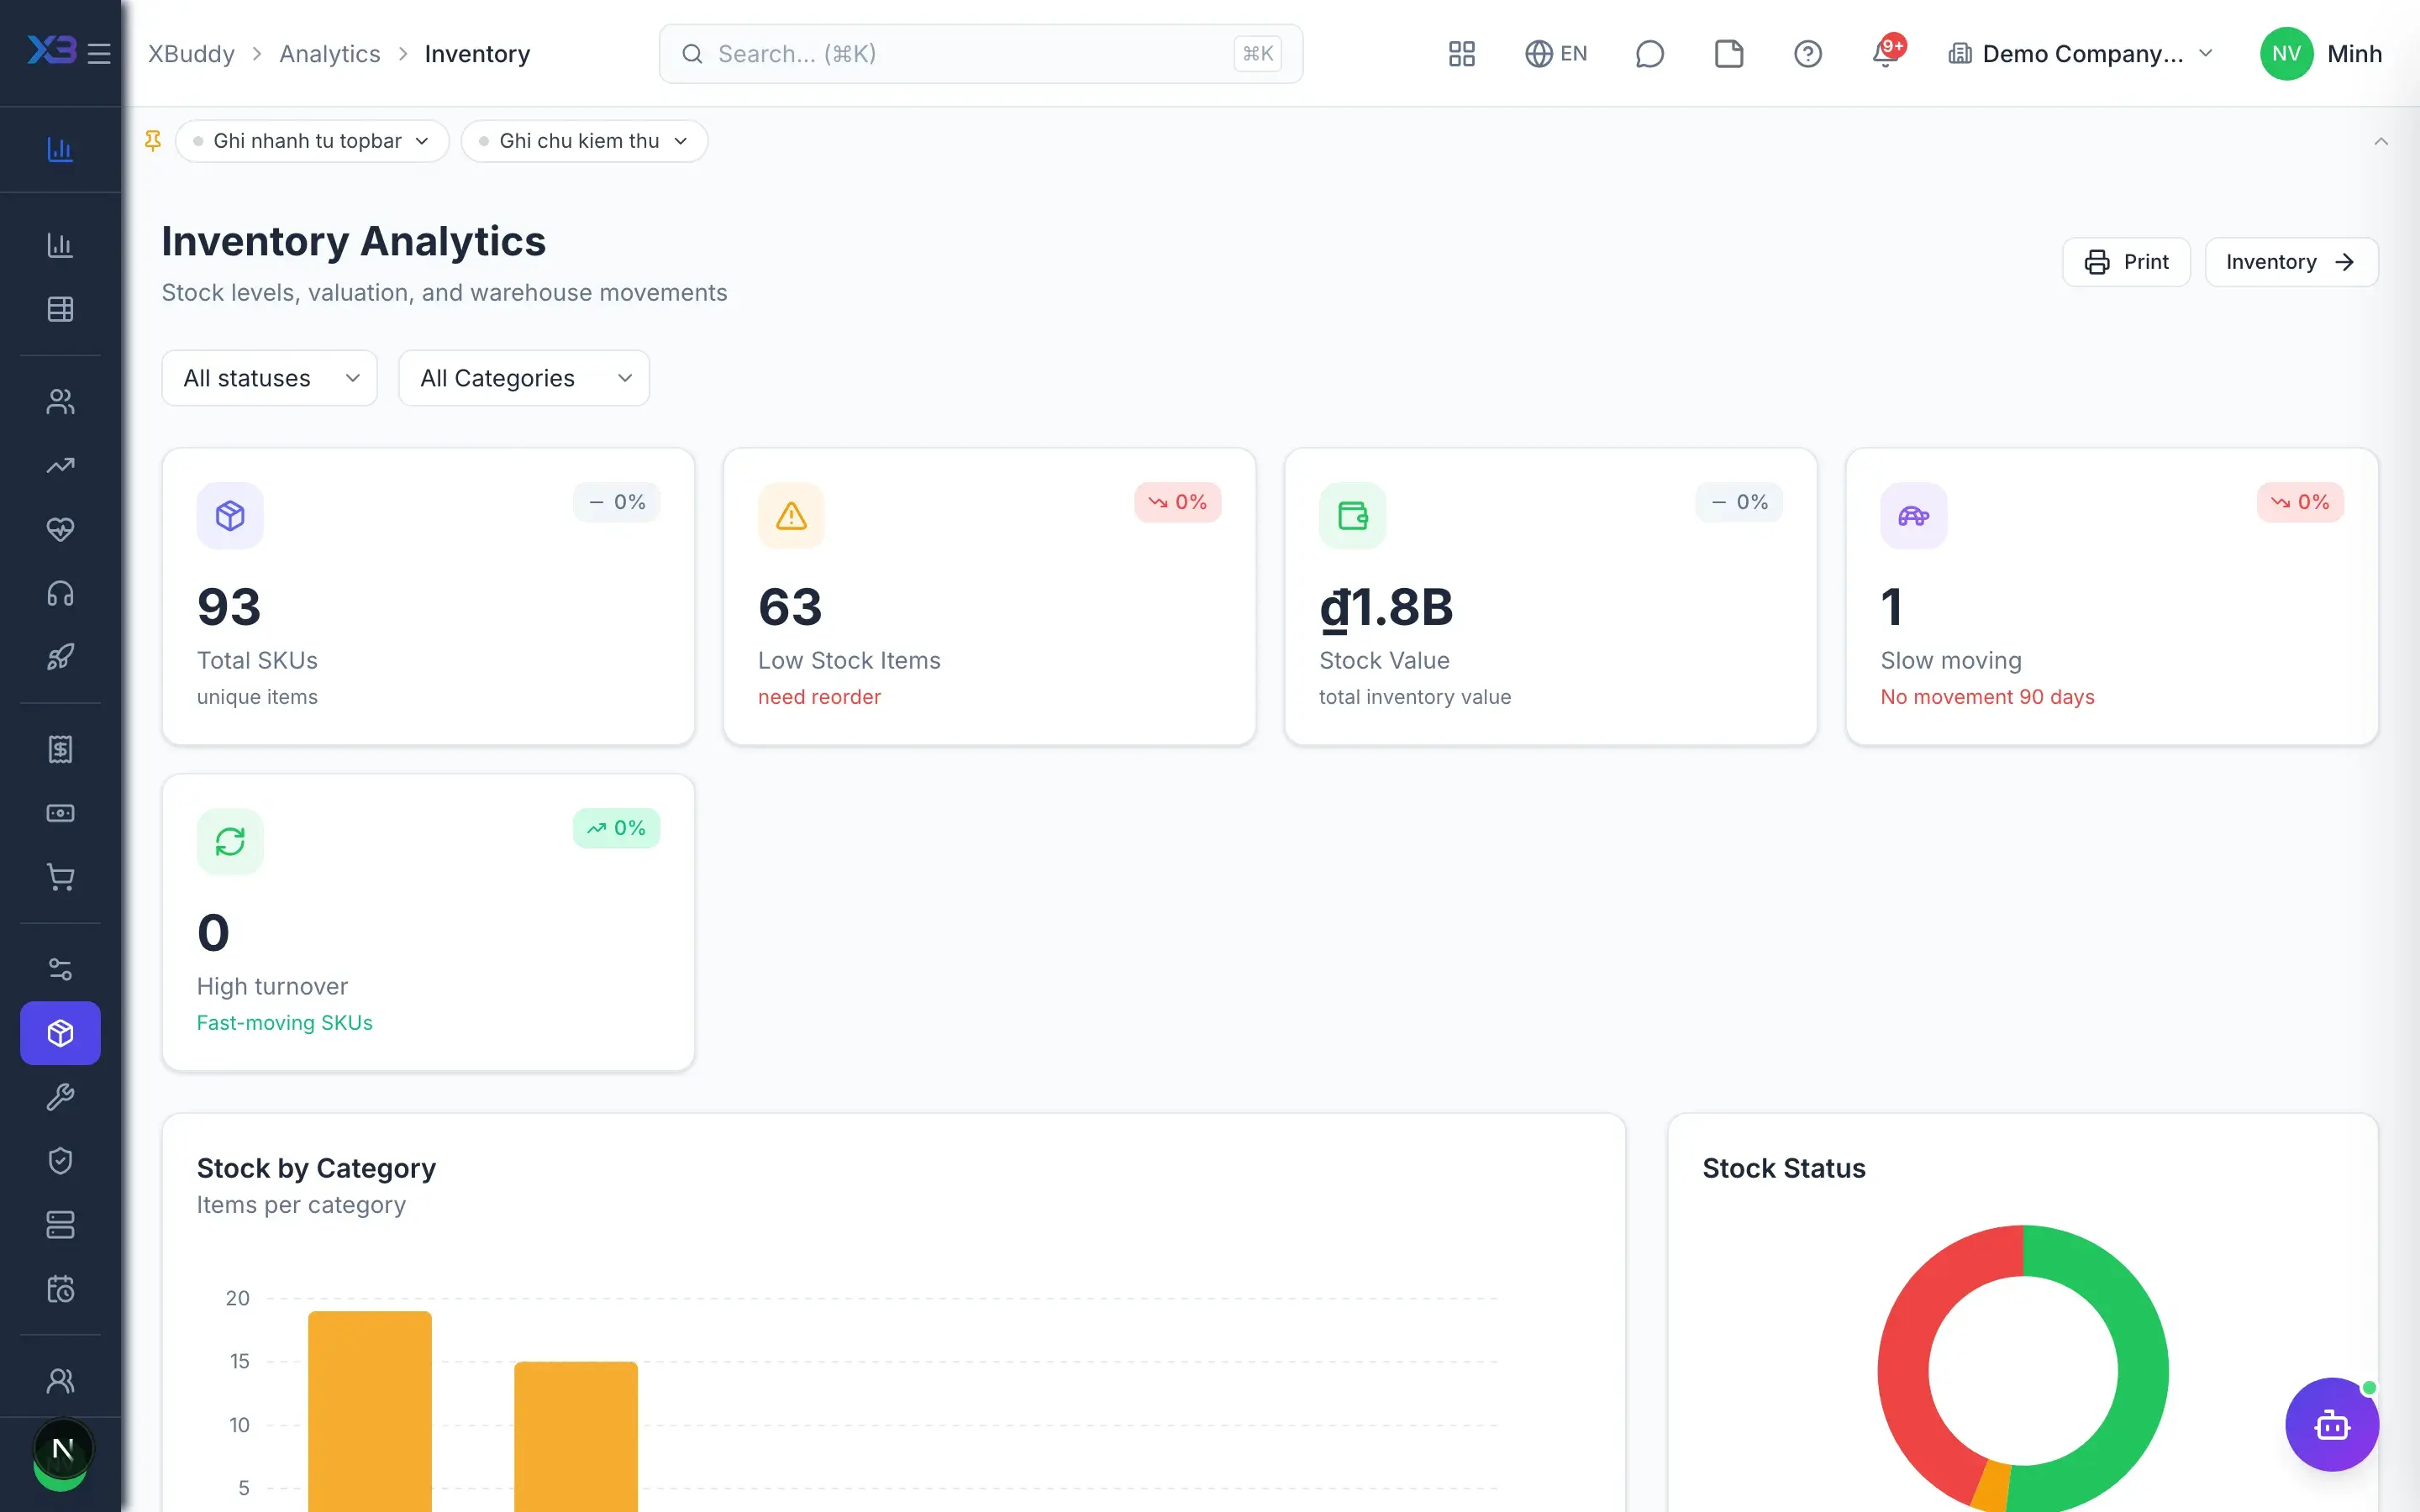Open the notifications bell with 9+ badge

[x=1886, y=53]
